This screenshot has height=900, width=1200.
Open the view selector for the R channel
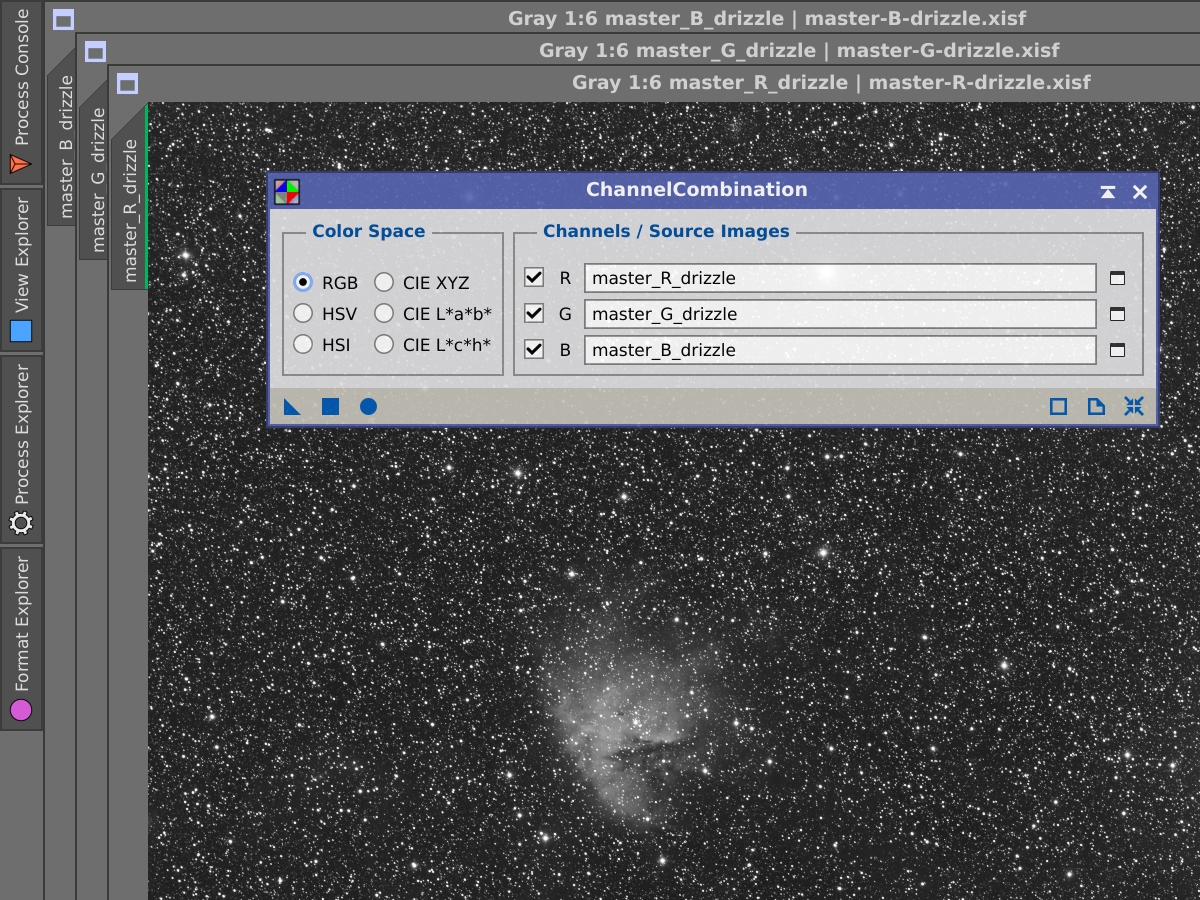point(1118,278)
